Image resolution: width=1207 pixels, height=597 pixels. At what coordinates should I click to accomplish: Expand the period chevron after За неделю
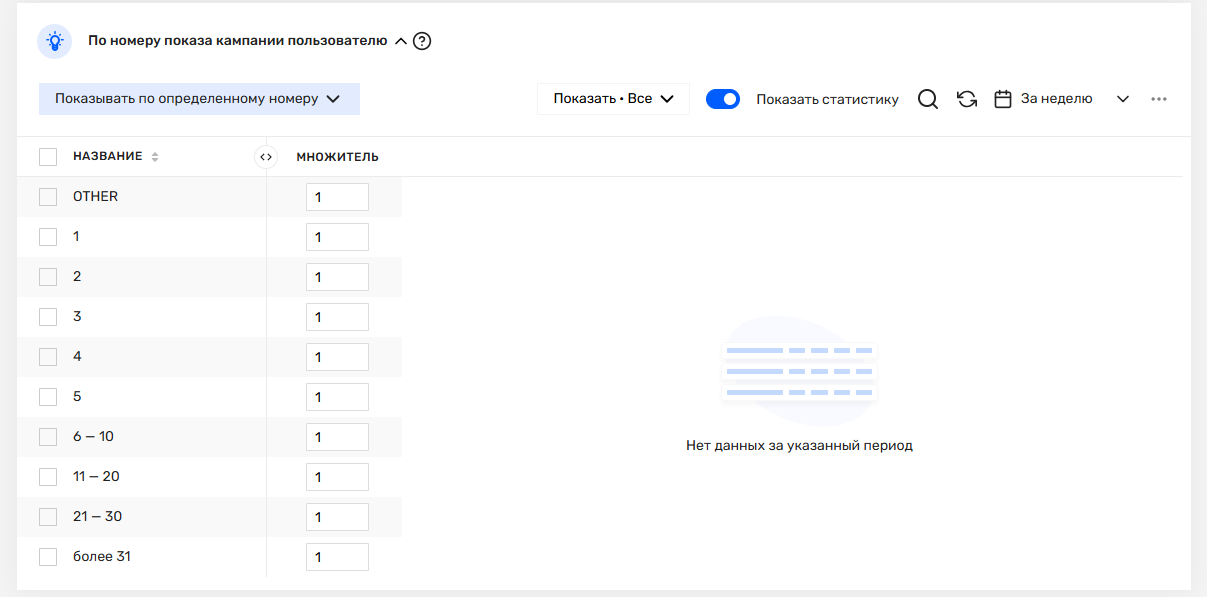point(1123,99)
